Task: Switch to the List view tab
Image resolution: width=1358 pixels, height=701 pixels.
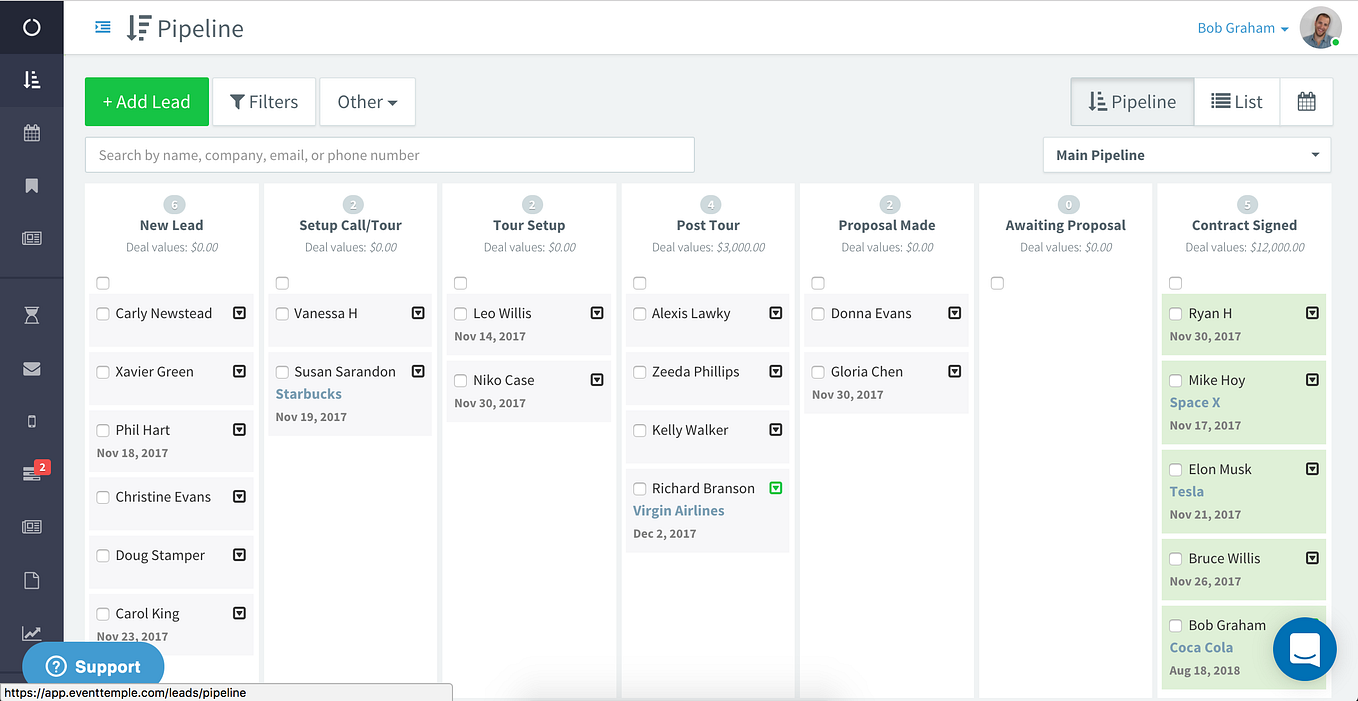Action: pos(1237,101)
